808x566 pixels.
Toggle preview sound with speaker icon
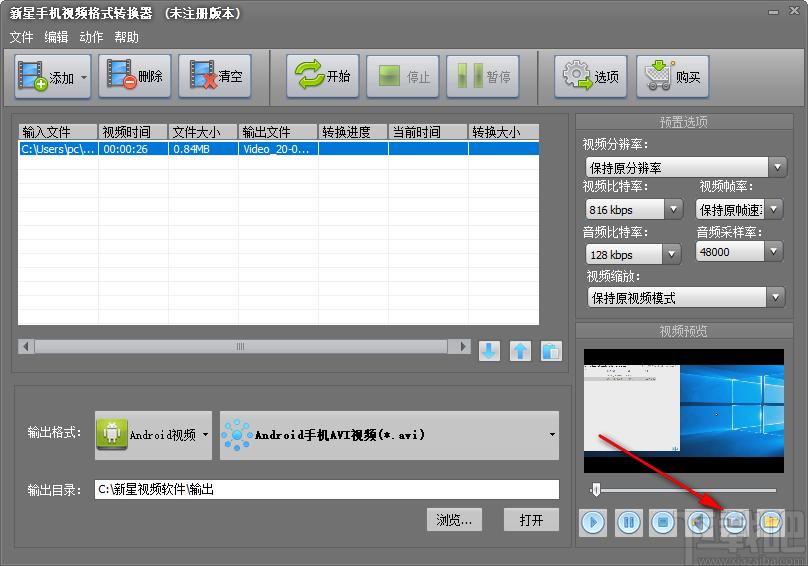pos(699,523)
